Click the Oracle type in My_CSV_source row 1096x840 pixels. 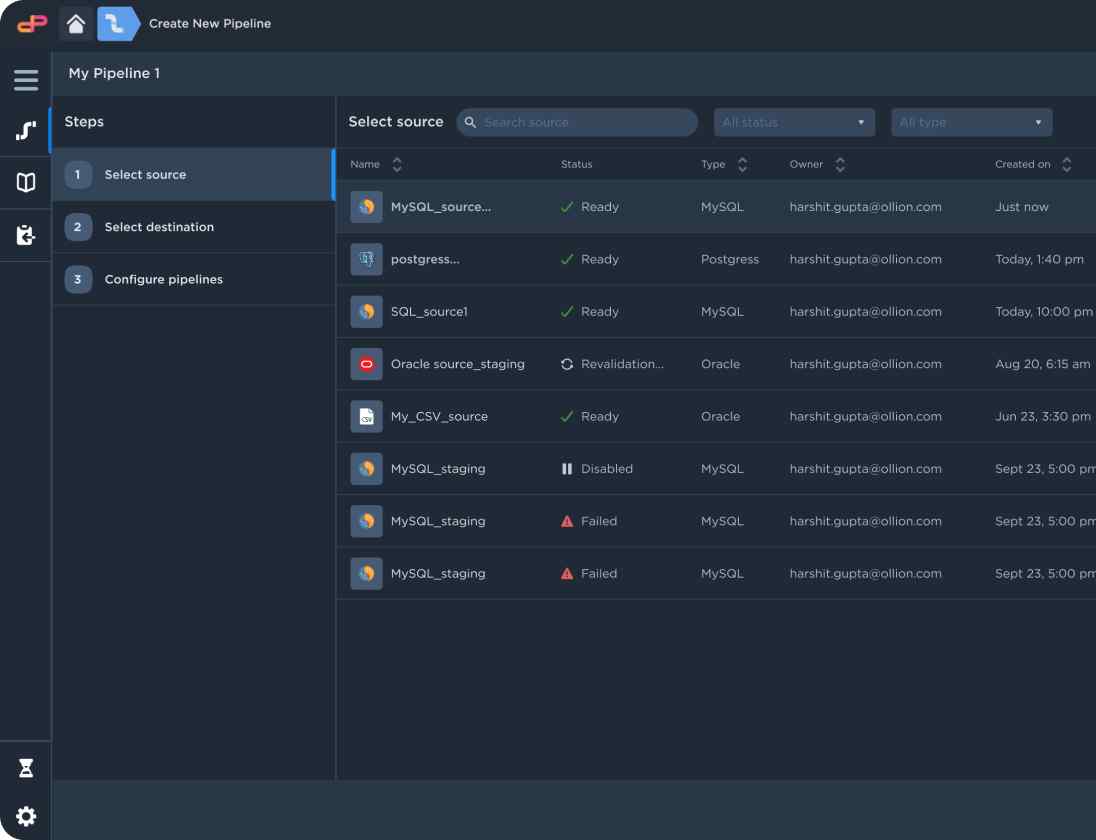(720, 417)
